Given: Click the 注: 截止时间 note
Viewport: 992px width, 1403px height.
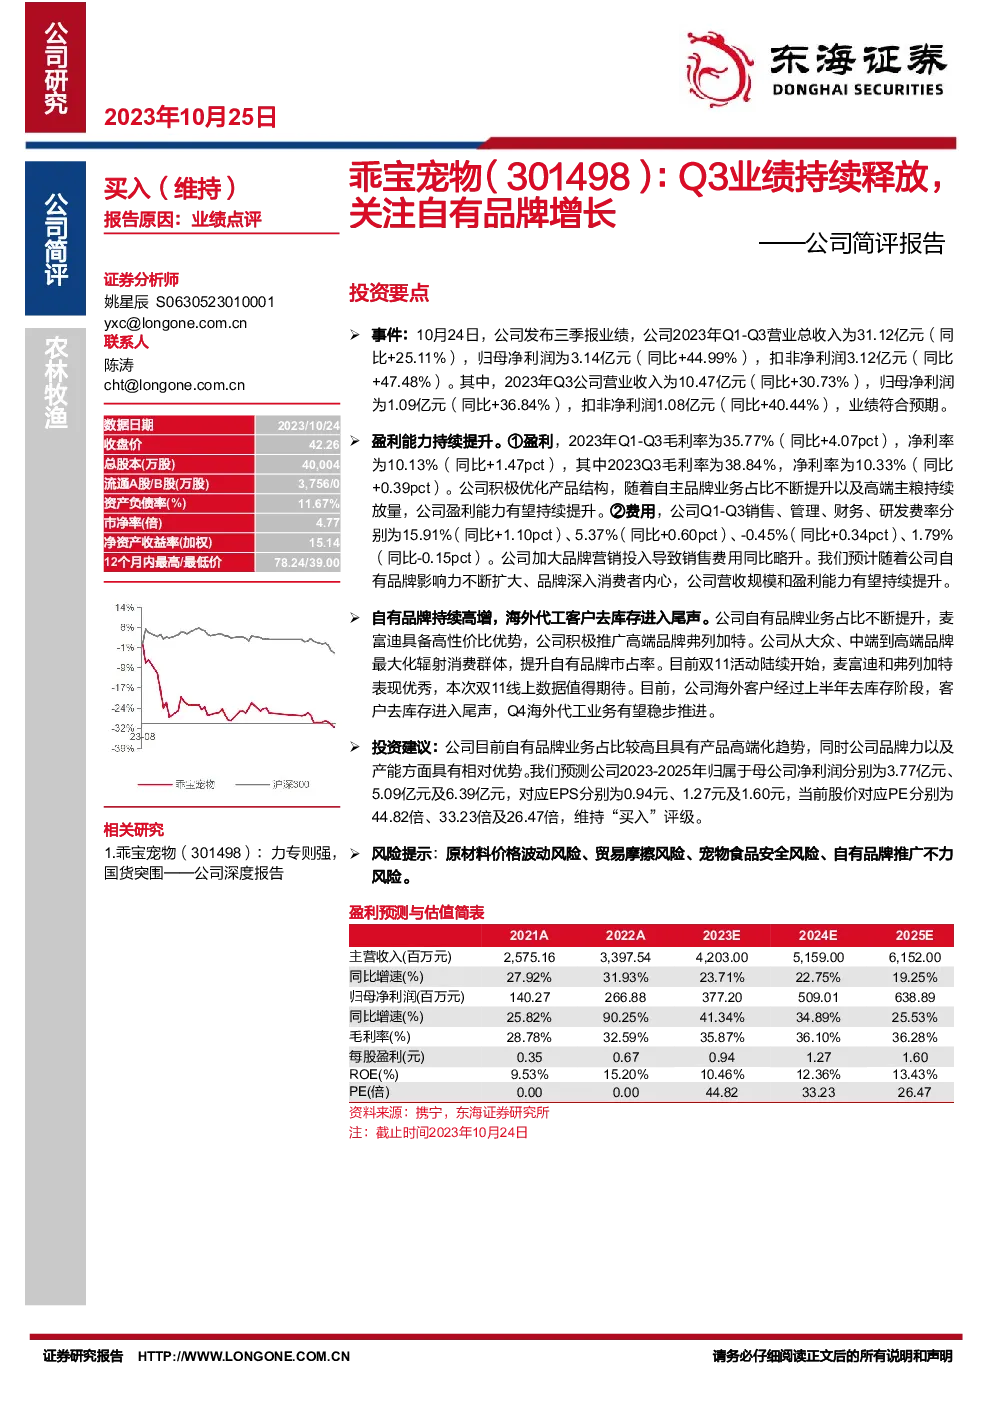Looking at the screenshot, I should pyautogui.click(x=438, y=1132).
